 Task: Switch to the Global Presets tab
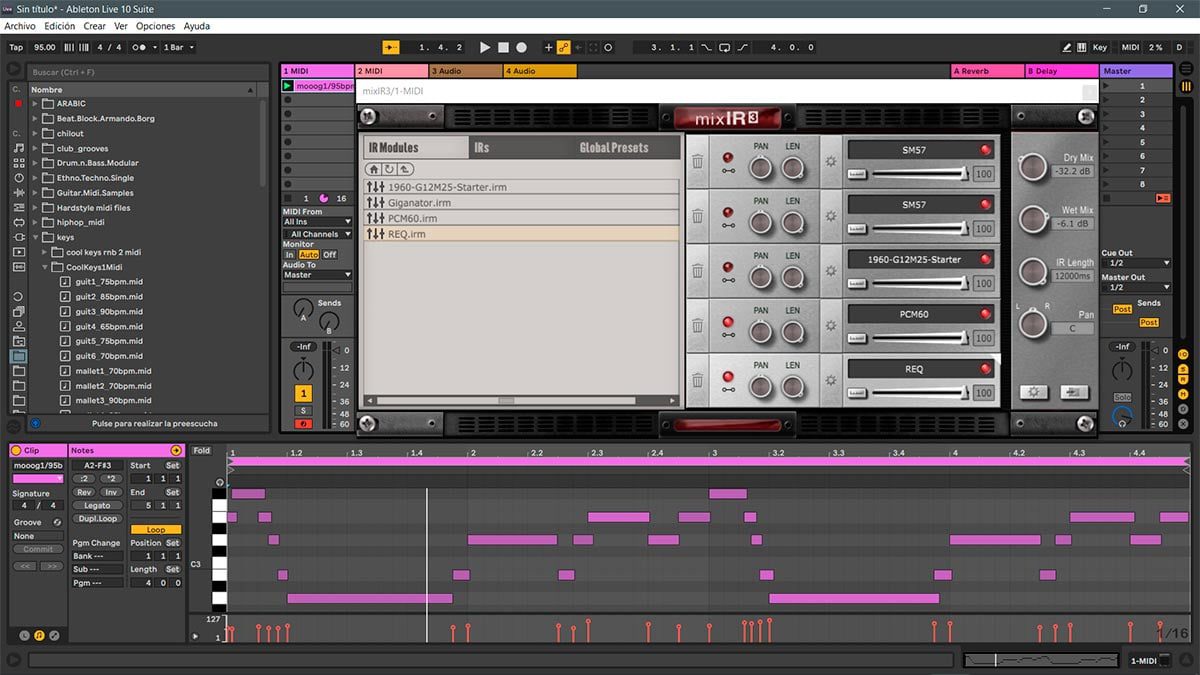(614, 148)
